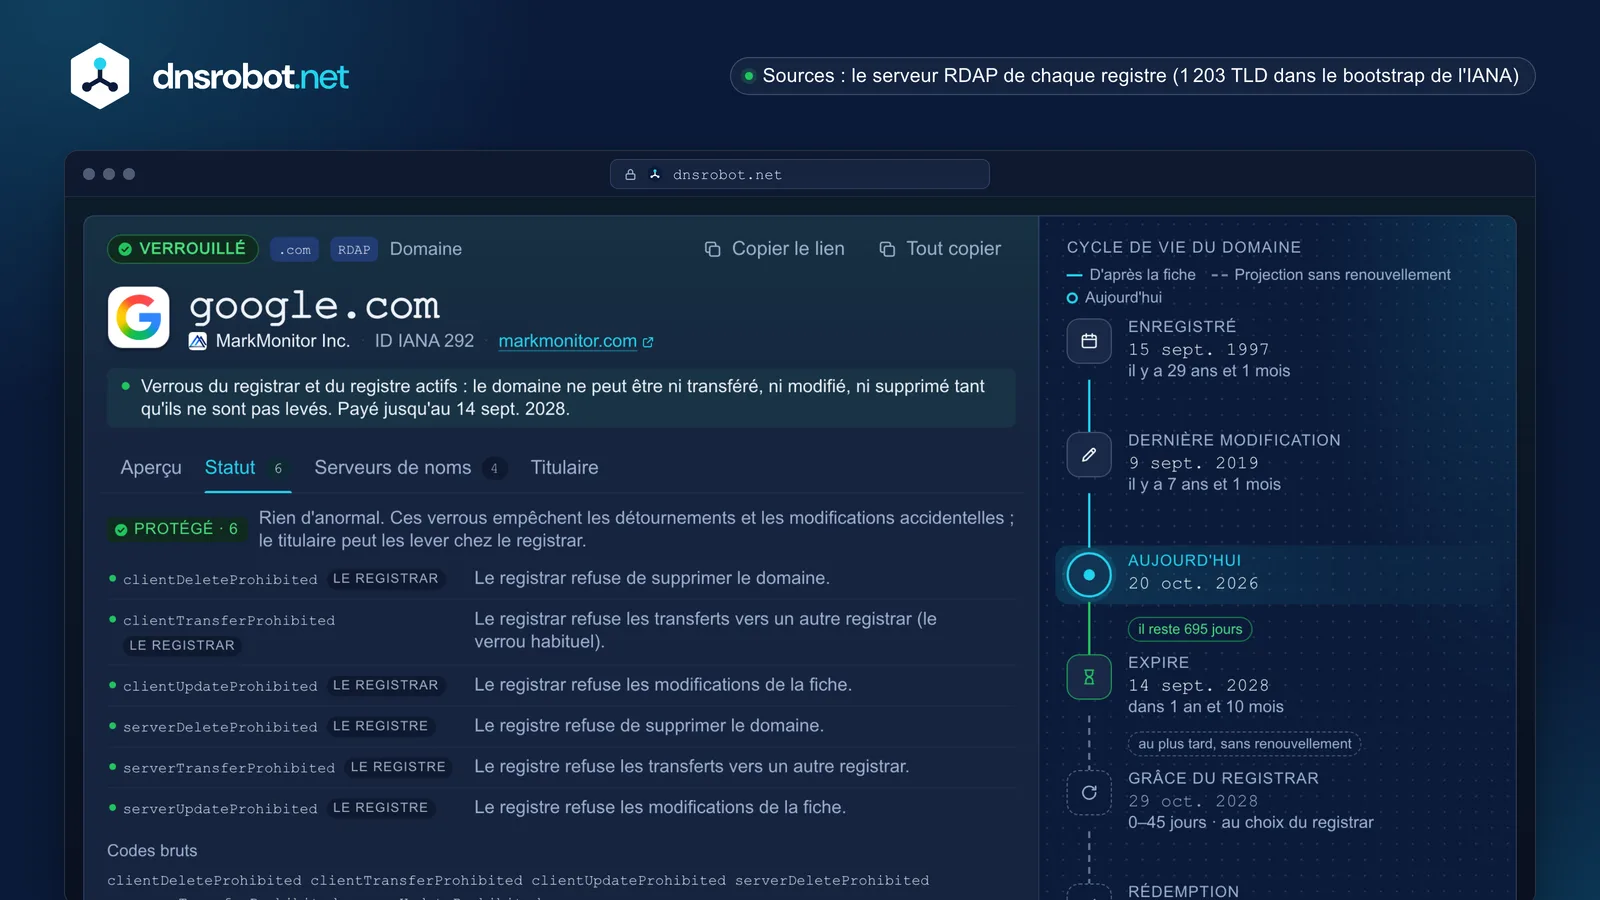Viewport: 1600px width, 900px height.
Task: Open the markmonitor.com link
Action: point(567,341)
